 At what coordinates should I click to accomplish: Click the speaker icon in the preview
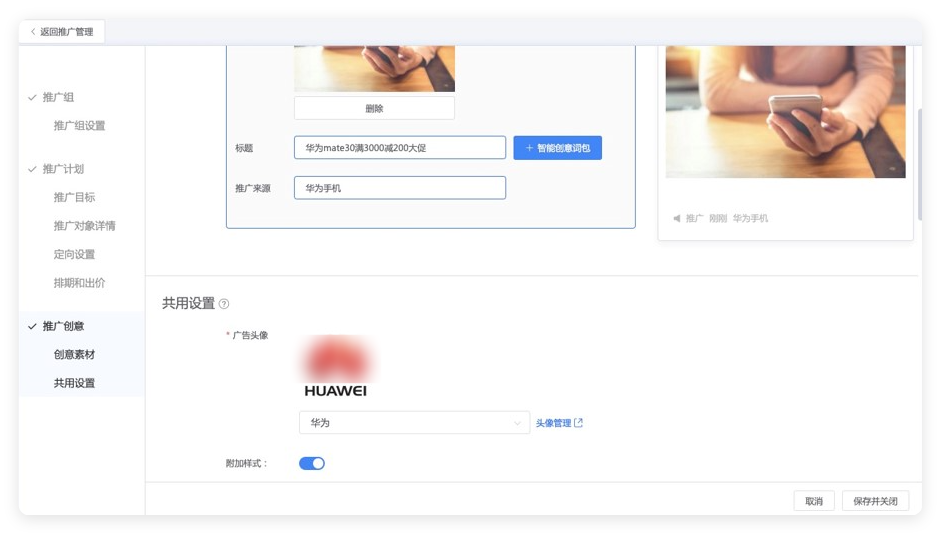tap(677, 218)
